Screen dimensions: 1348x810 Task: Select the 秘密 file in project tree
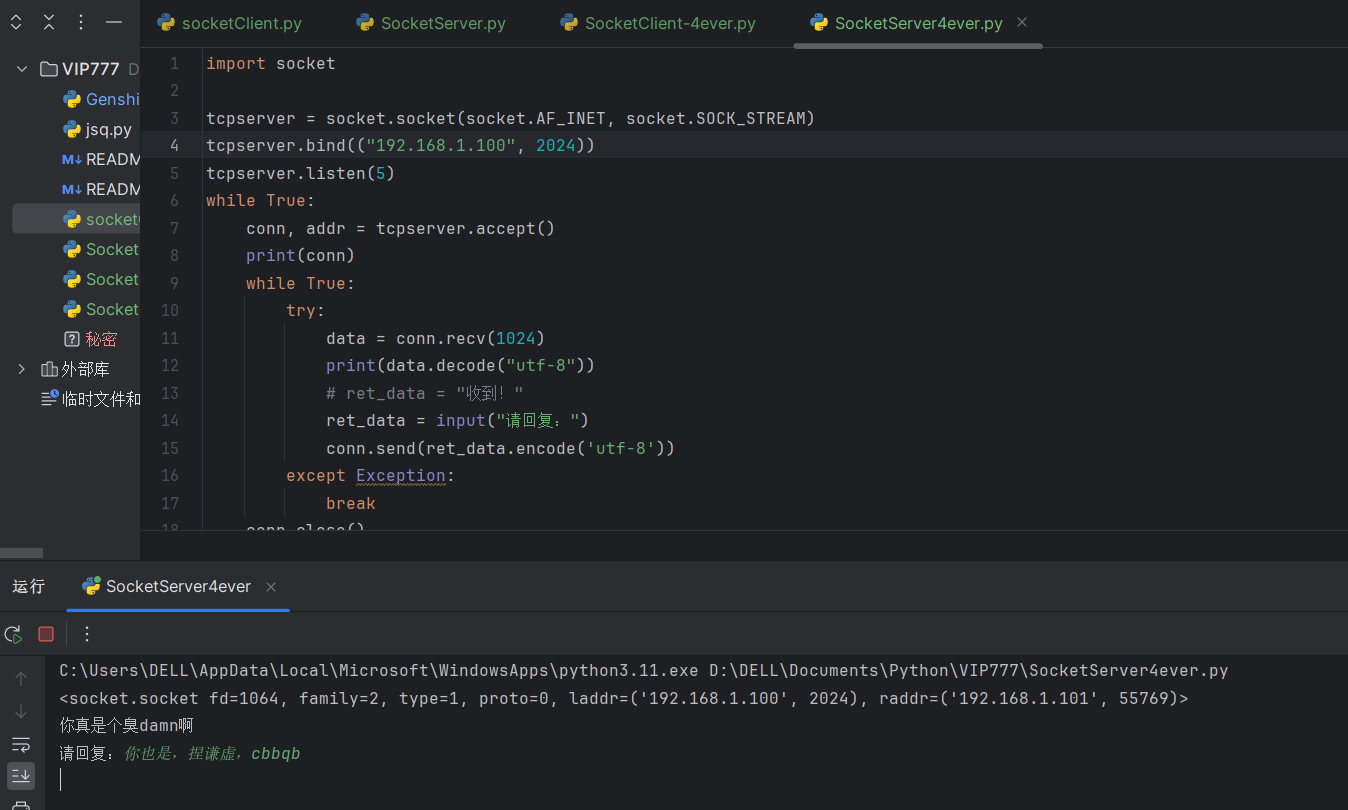click(100, 339)
